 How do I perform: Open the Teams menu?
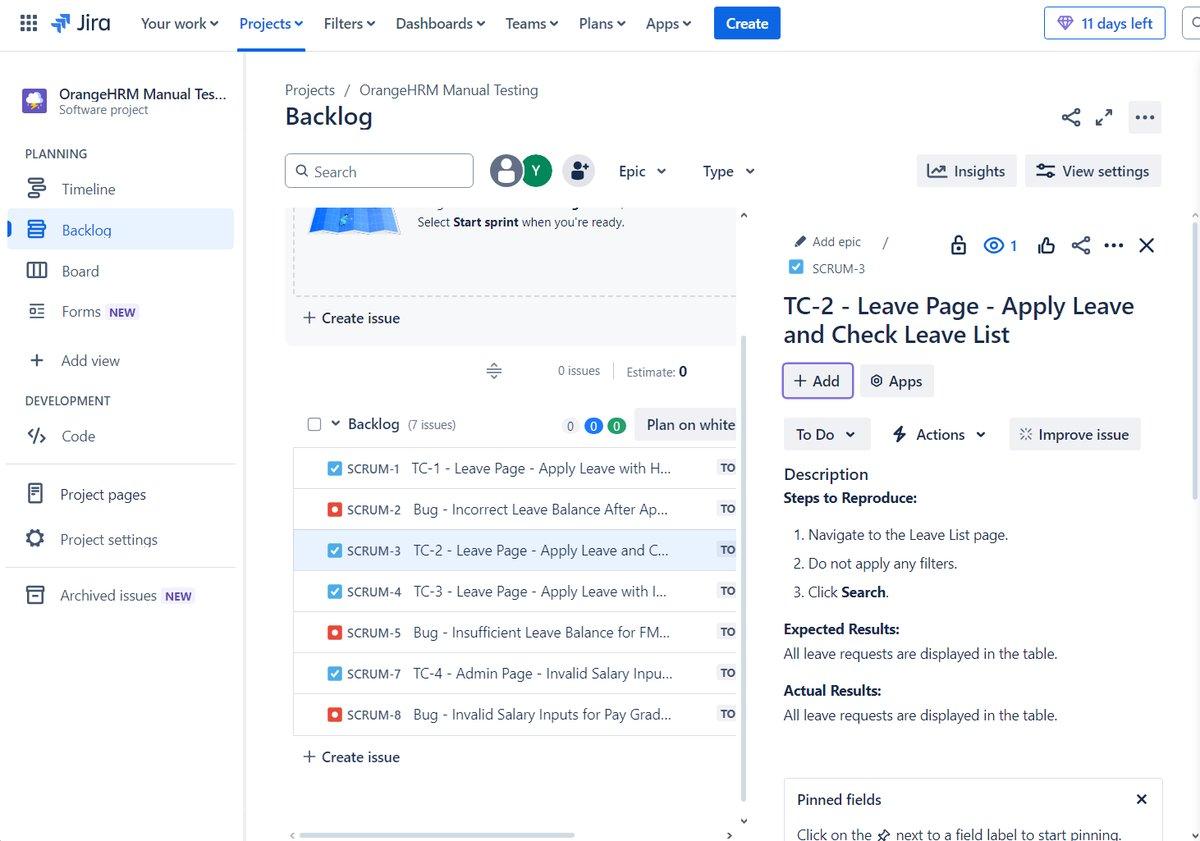pos(532,23)
